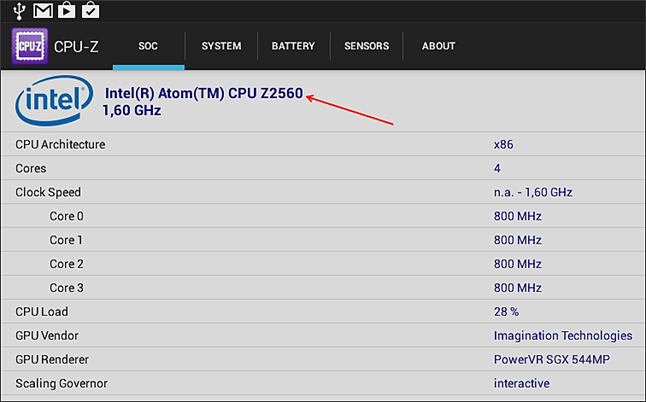Image resolution: width=646 pixels, height=402 pixels.
Task: Switch to the SYSTEM tab
Action: click(221, 46)
